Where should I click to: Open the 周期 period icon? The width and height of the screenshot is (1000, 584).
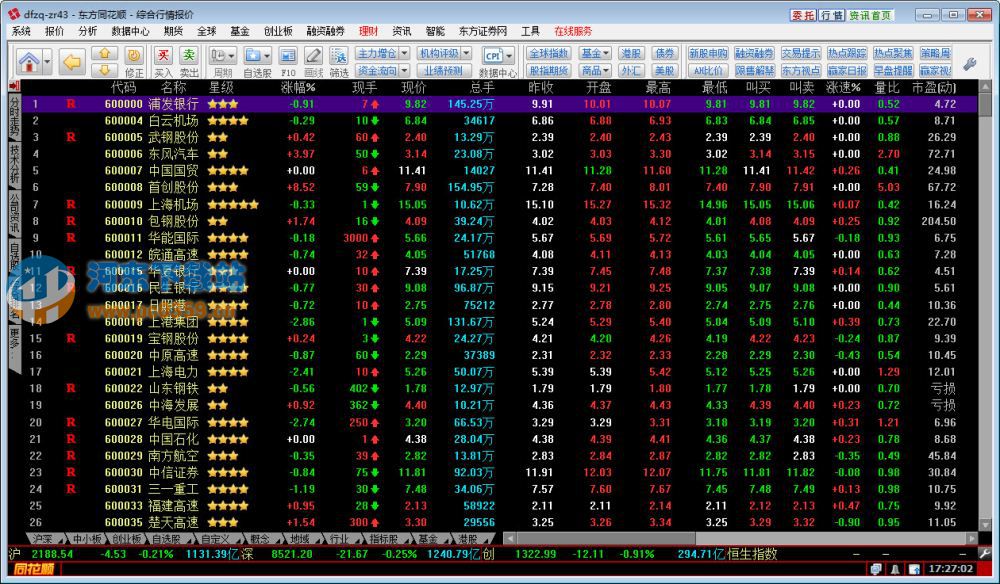click(218, 56)
